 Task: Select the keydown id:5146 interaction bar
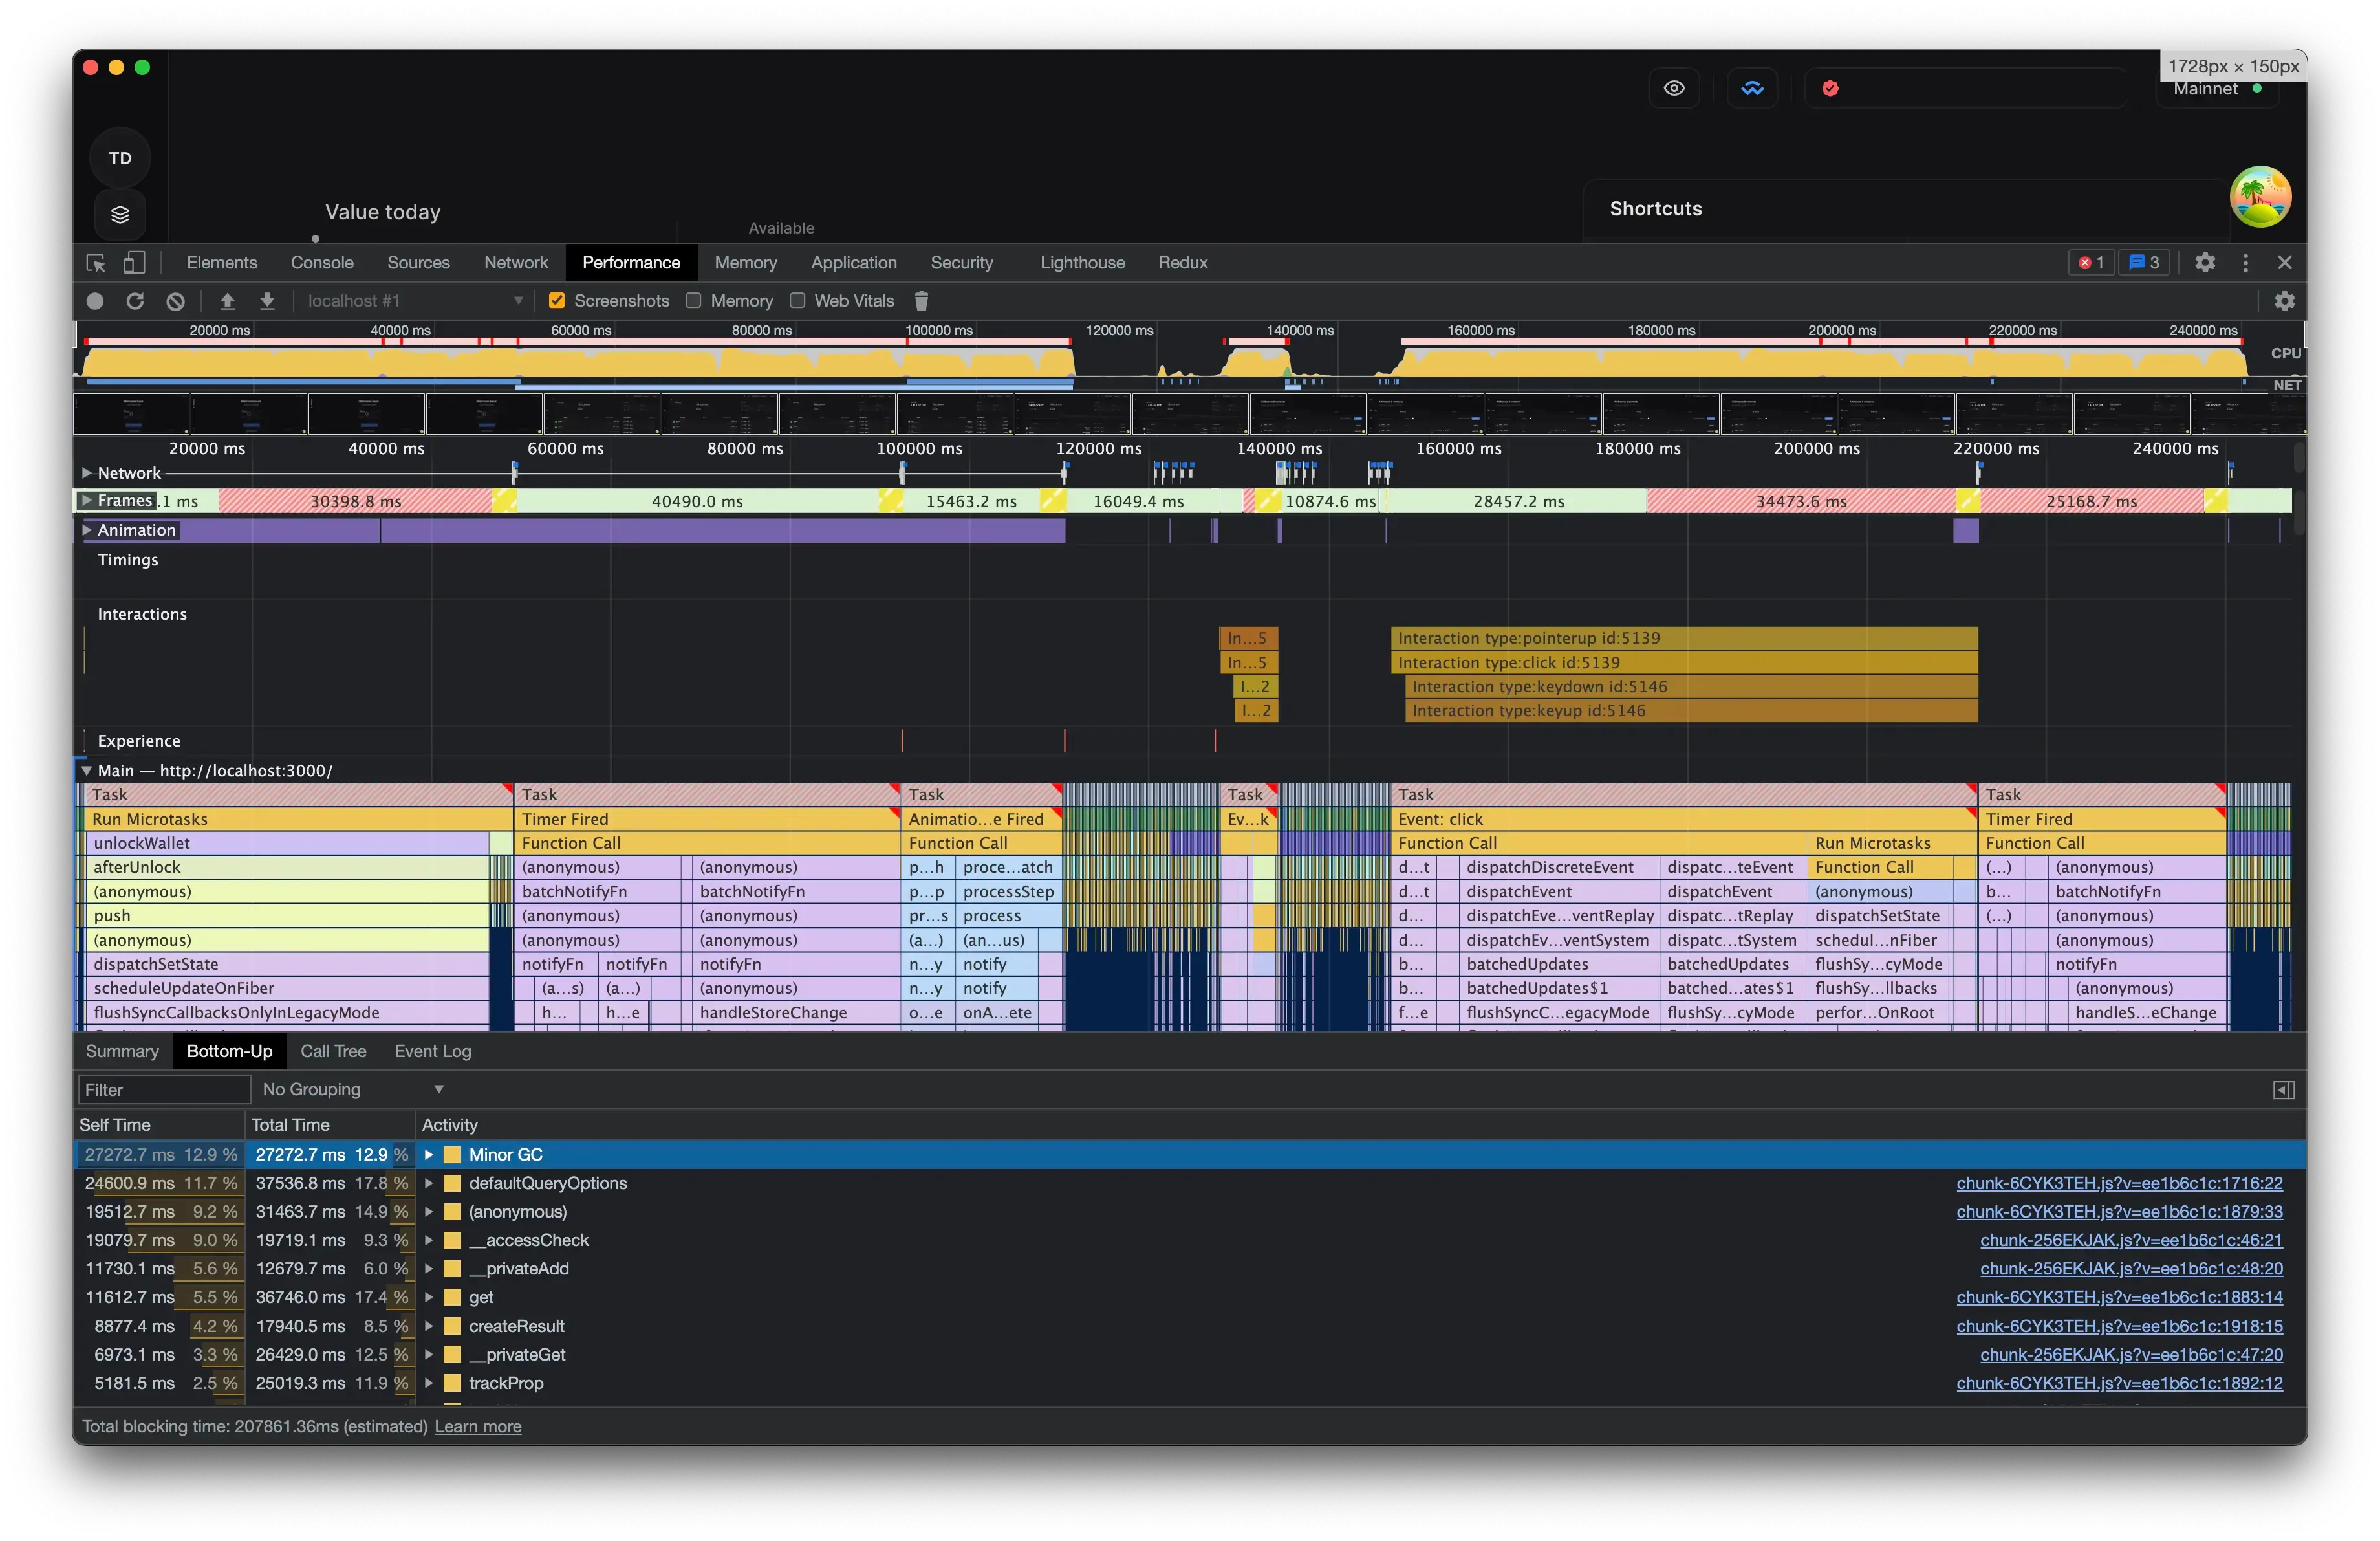pos(1691,687)
